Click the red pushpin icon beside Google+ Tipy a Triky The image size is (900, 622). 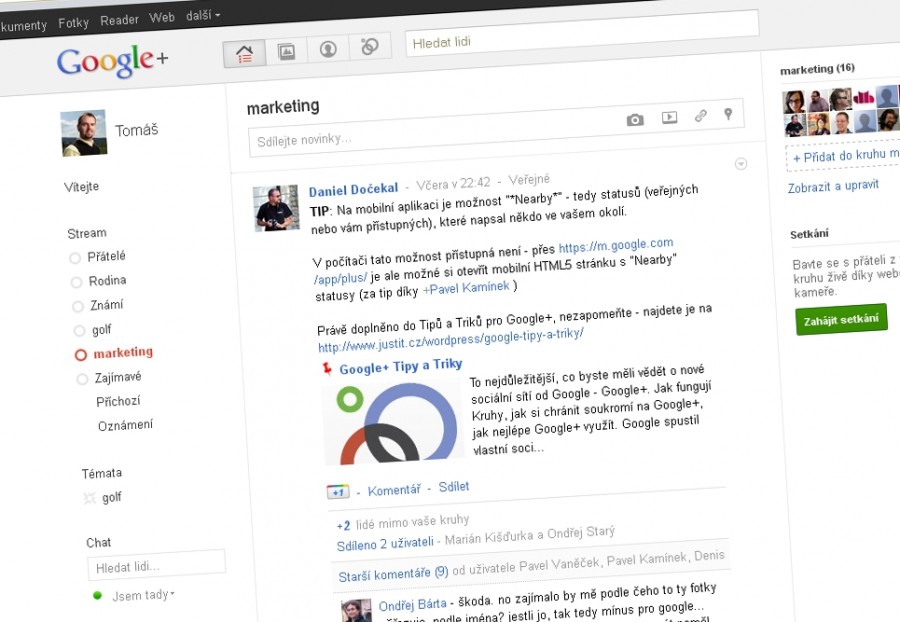tap(327, 369)
